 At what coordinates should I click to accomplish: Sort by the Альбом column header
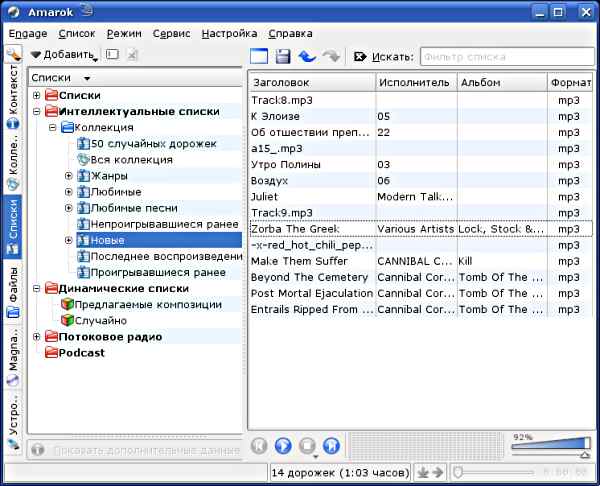[502, 83]
